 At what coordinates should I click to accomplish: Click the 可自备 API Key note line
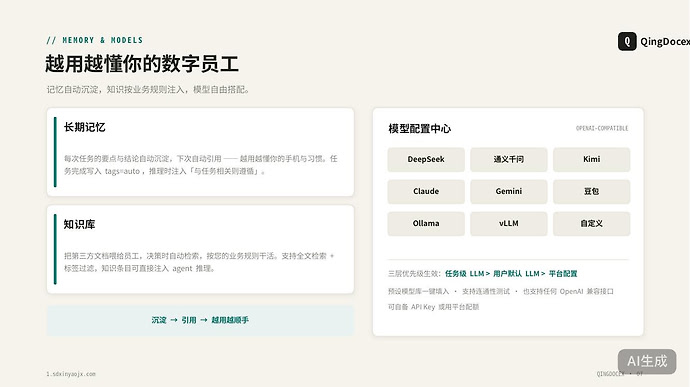[433, 307]
